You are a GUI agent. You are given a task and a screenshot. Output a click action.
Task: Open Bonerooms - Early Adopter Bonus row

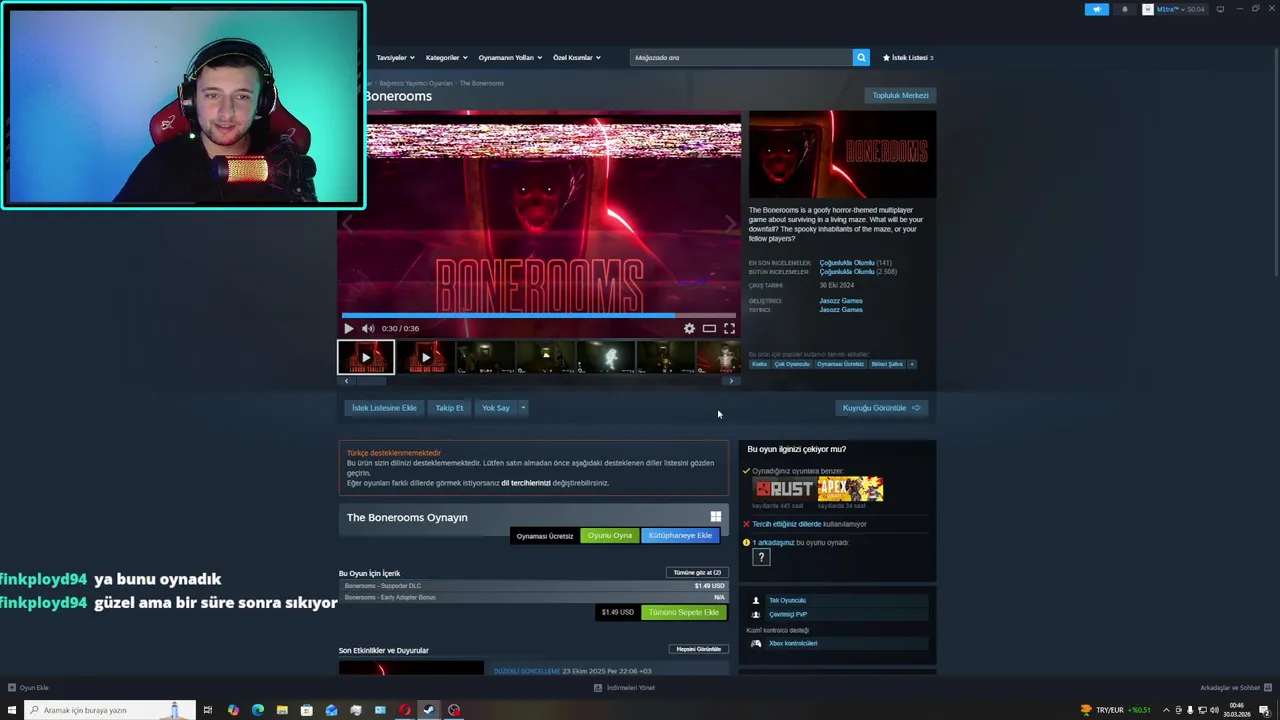pyautogui.click(x=534, y=597)
